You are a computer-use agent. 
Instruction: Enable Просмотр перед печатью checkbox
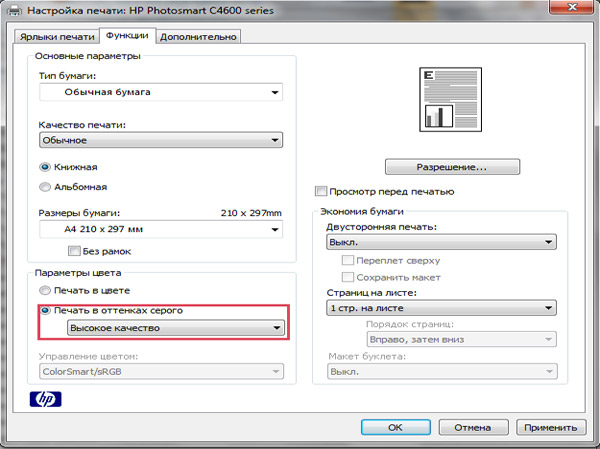tap(321, 191)
